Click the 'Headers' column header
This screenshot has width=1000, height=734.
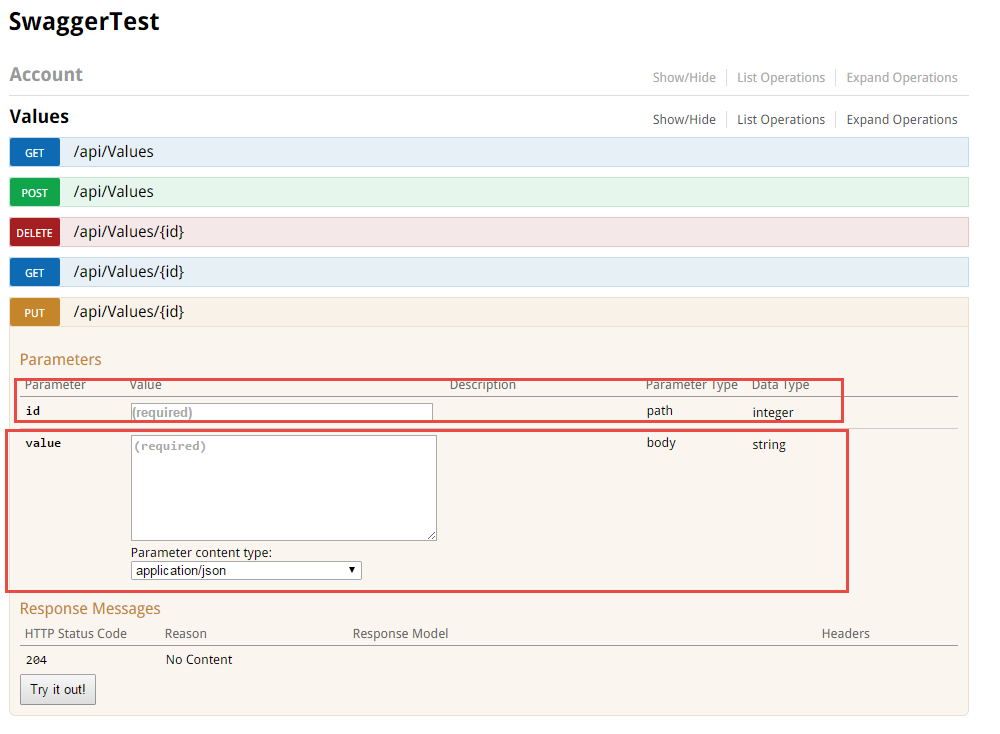coord(845,634)
